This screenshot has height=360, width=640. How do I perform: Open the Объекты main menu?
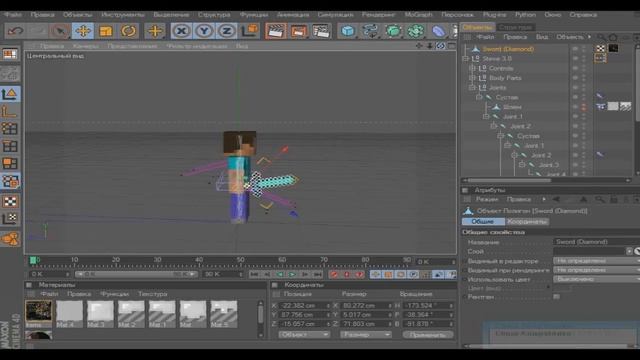pos(78,15)
